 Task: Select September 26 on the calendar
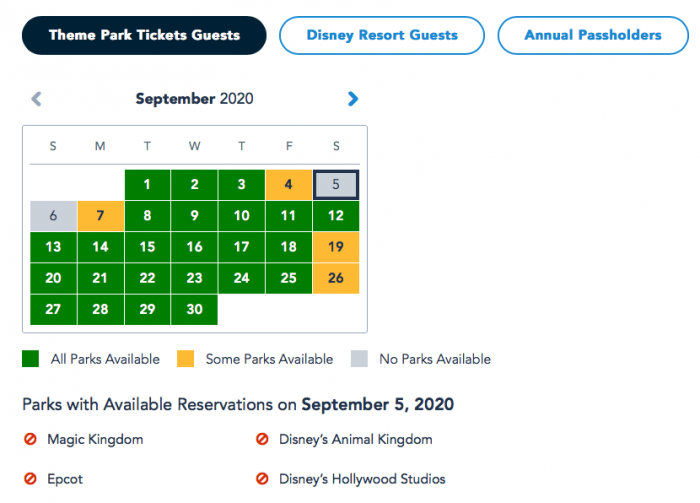point(336,278)
